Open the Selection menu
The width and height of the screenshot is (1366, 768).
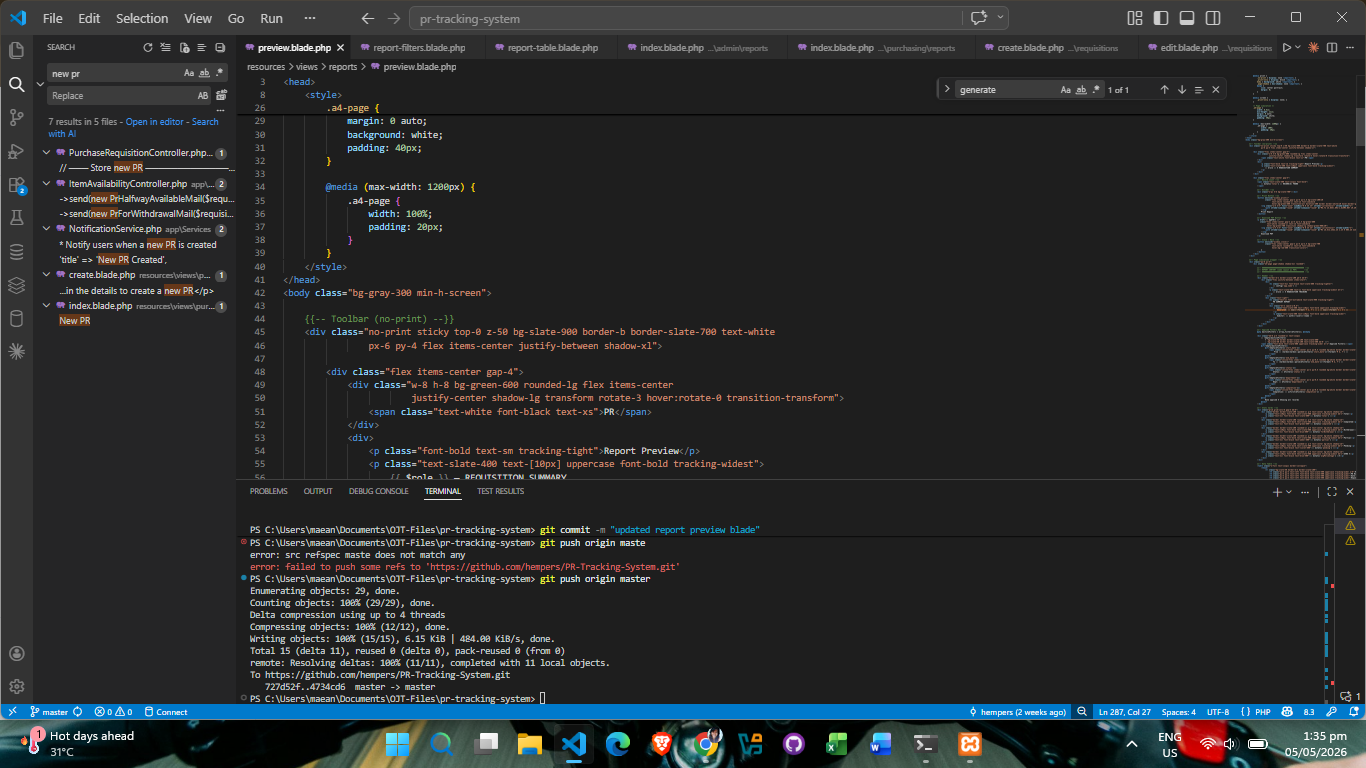[x=142, y=18]
